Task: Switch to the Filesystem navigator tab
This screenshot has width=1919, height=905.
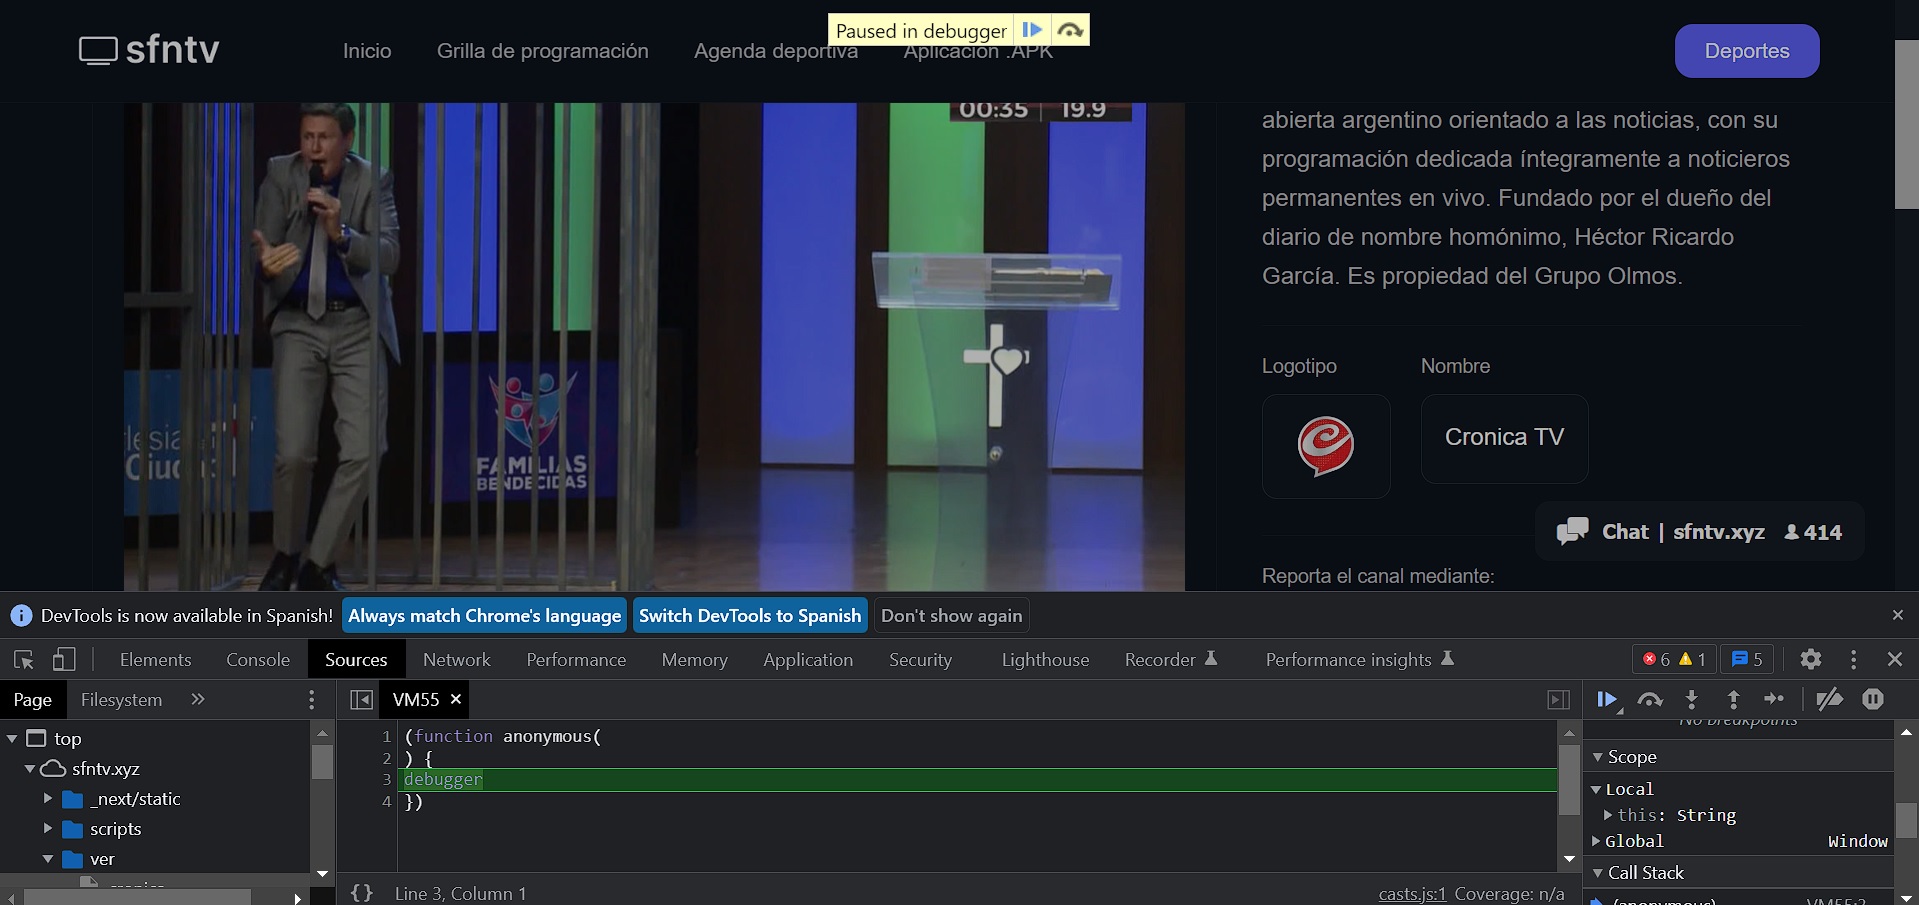Action: tap(121, 700)
